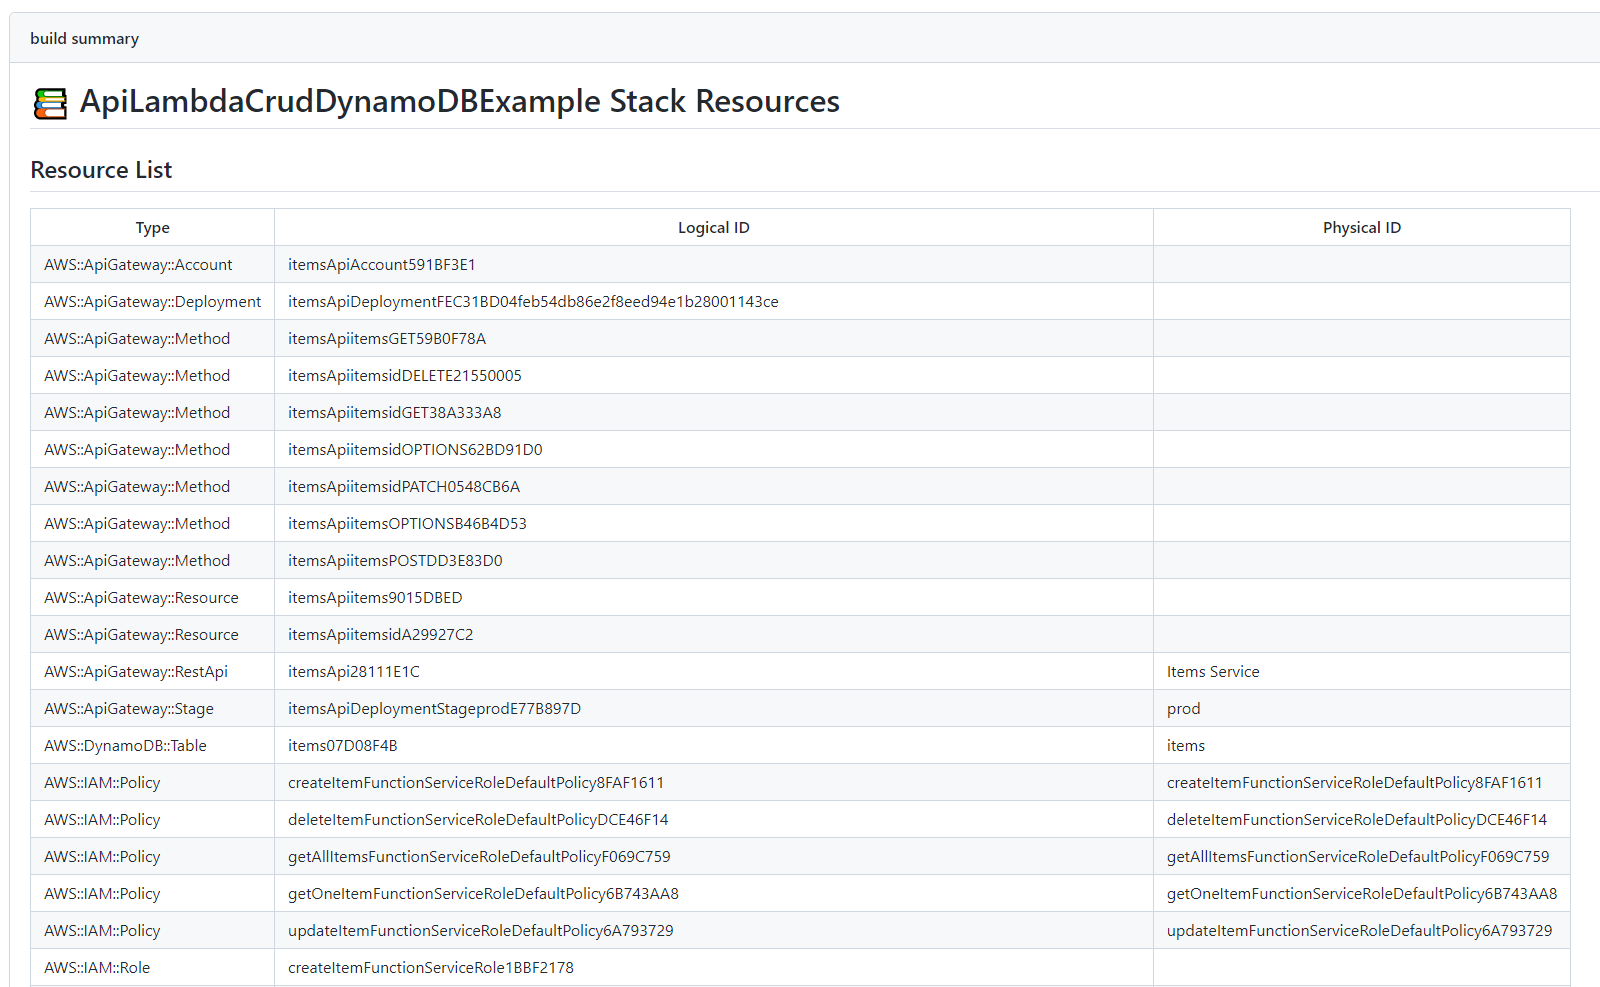
Task: Click the AWS::DynamoDB::Table type cell
Action: click(x=153, y=745)
